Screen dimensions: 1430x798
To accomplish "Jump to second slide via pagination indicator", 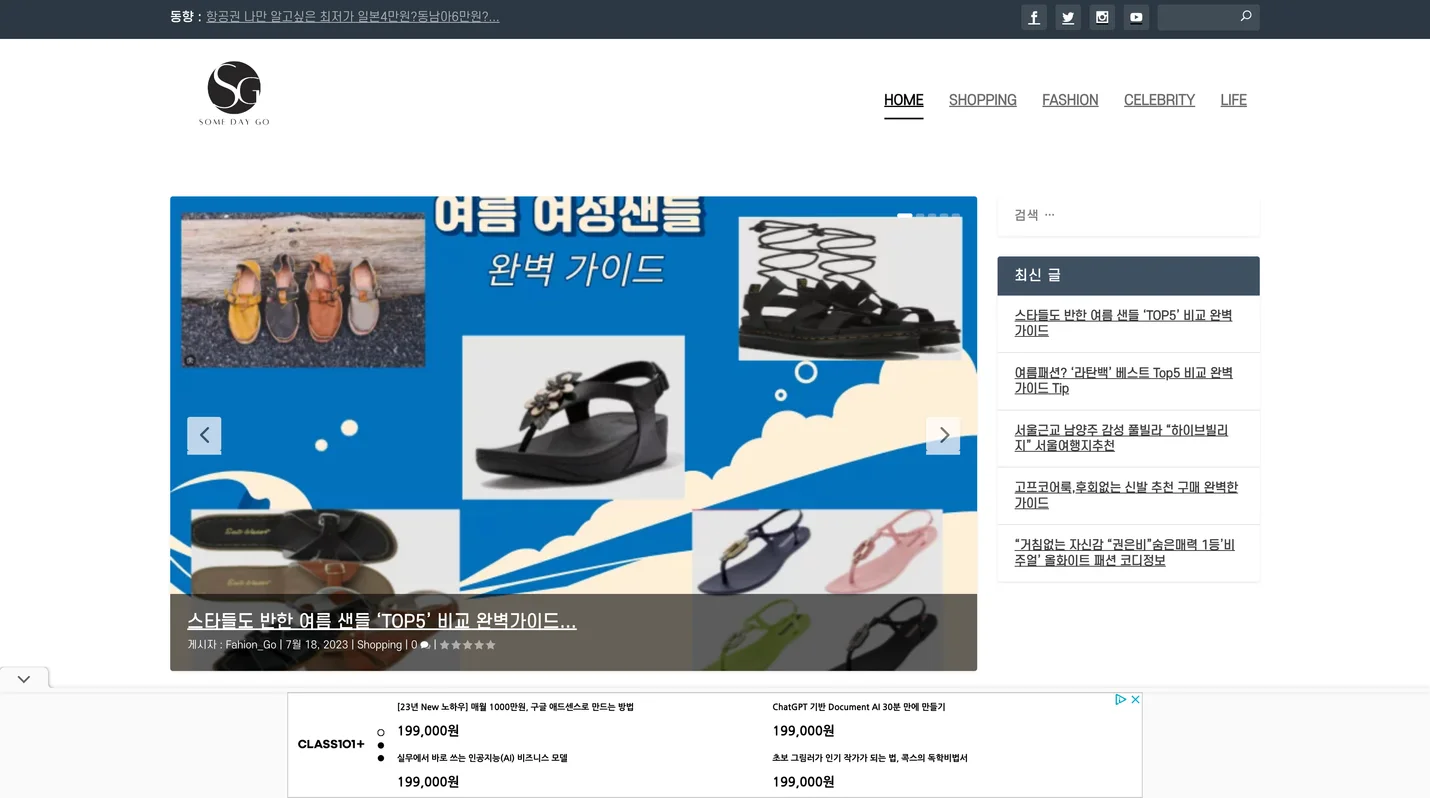I will coord(920,215).
